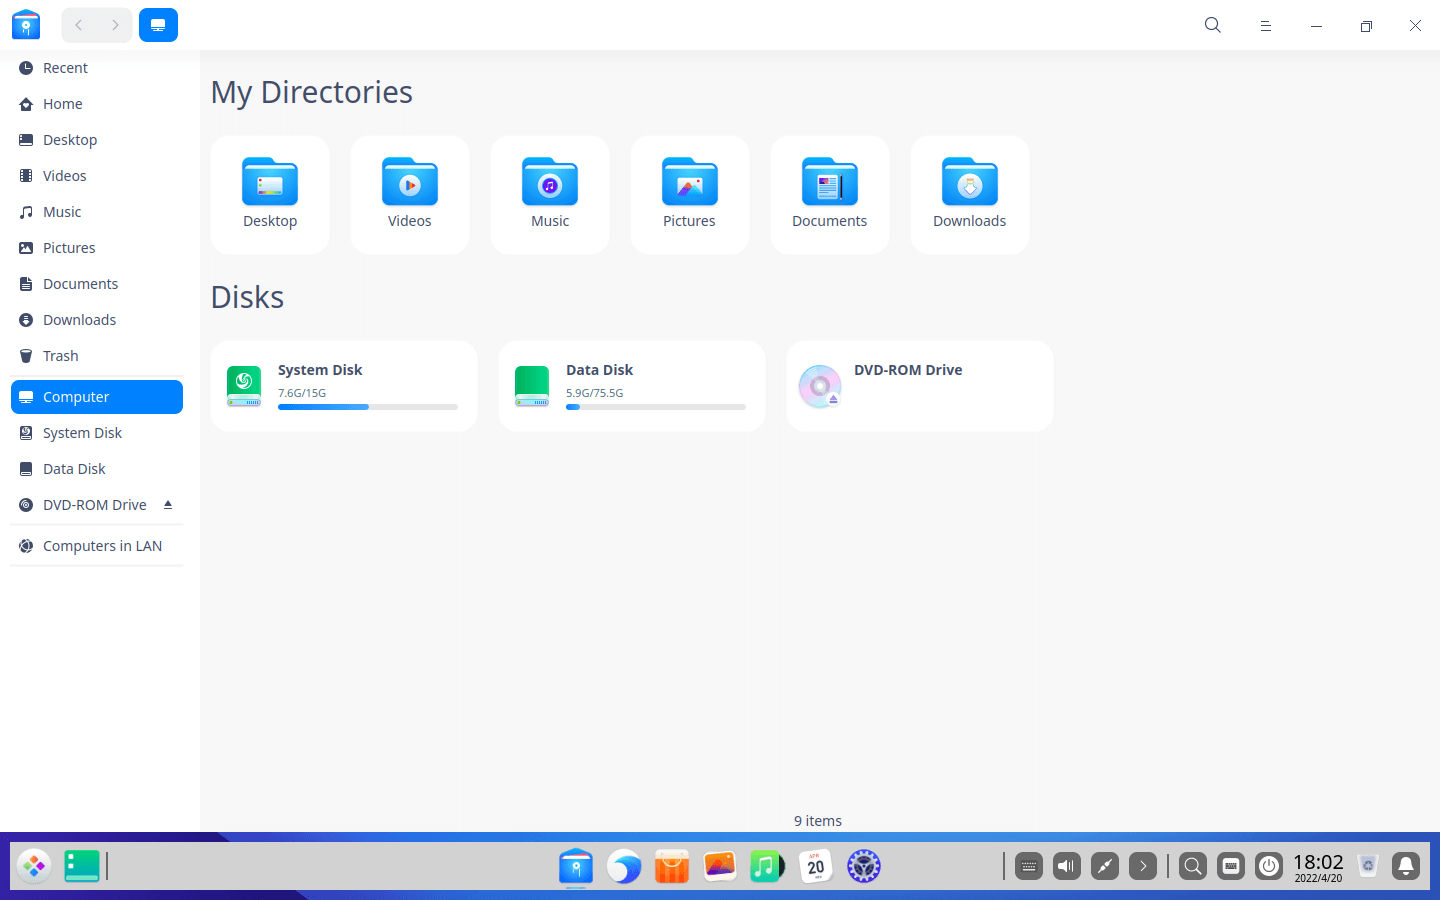
Task: Click the search icon in title bar
Action: click(x=1213, y=26)
